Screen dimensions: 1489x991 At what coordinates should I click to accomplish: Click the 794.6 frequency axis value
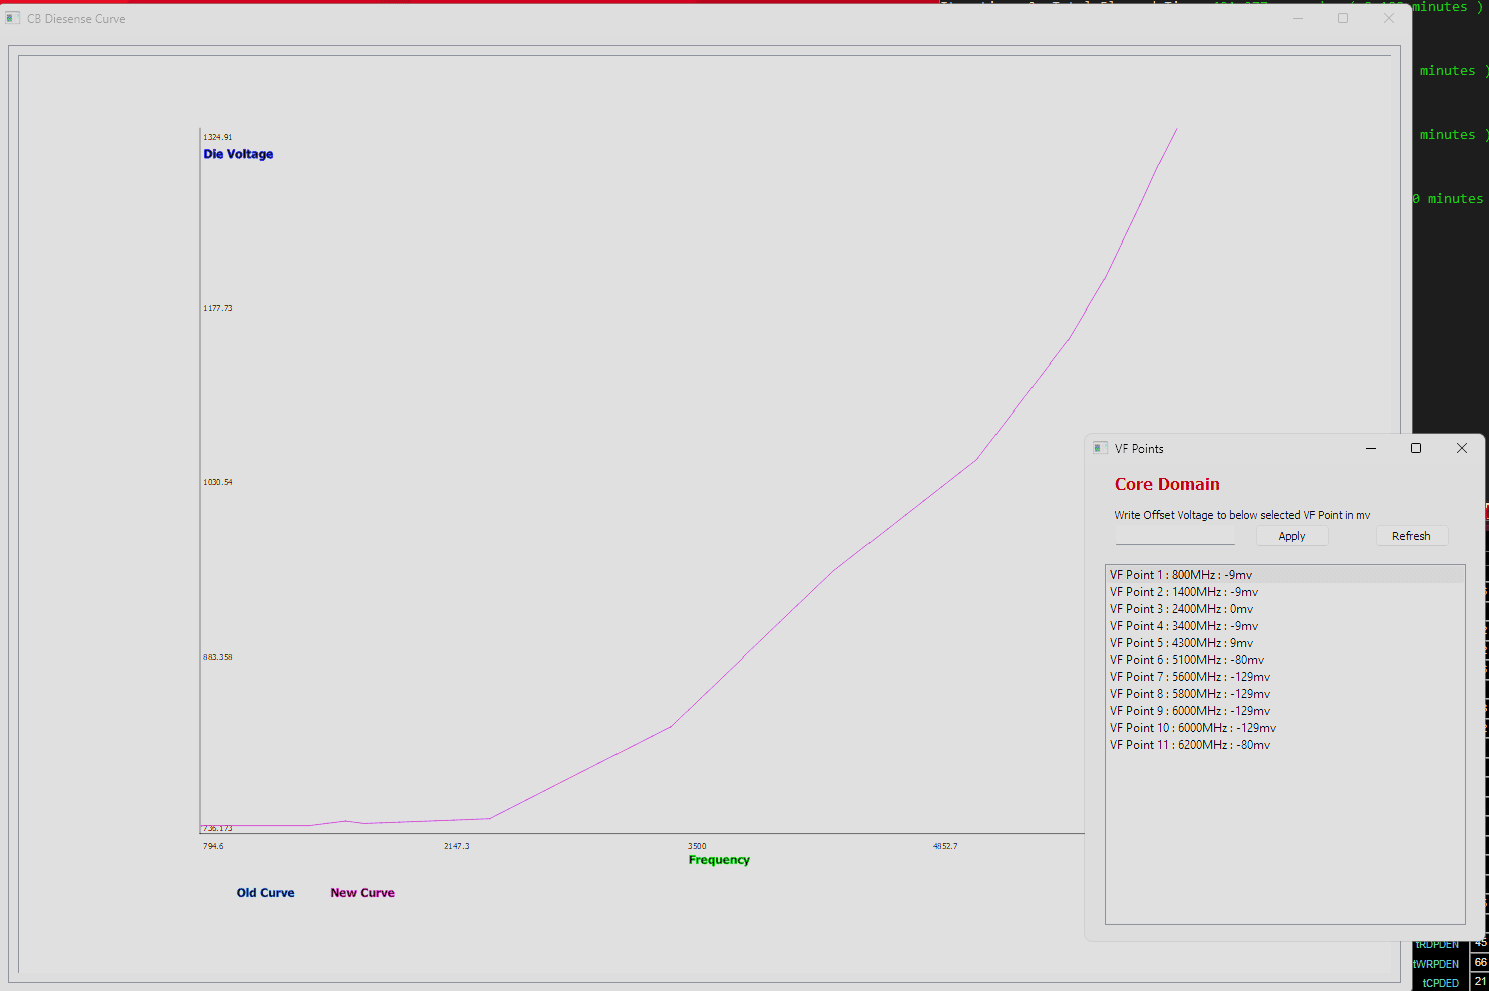pyautogui.click(x=213, y=846)
